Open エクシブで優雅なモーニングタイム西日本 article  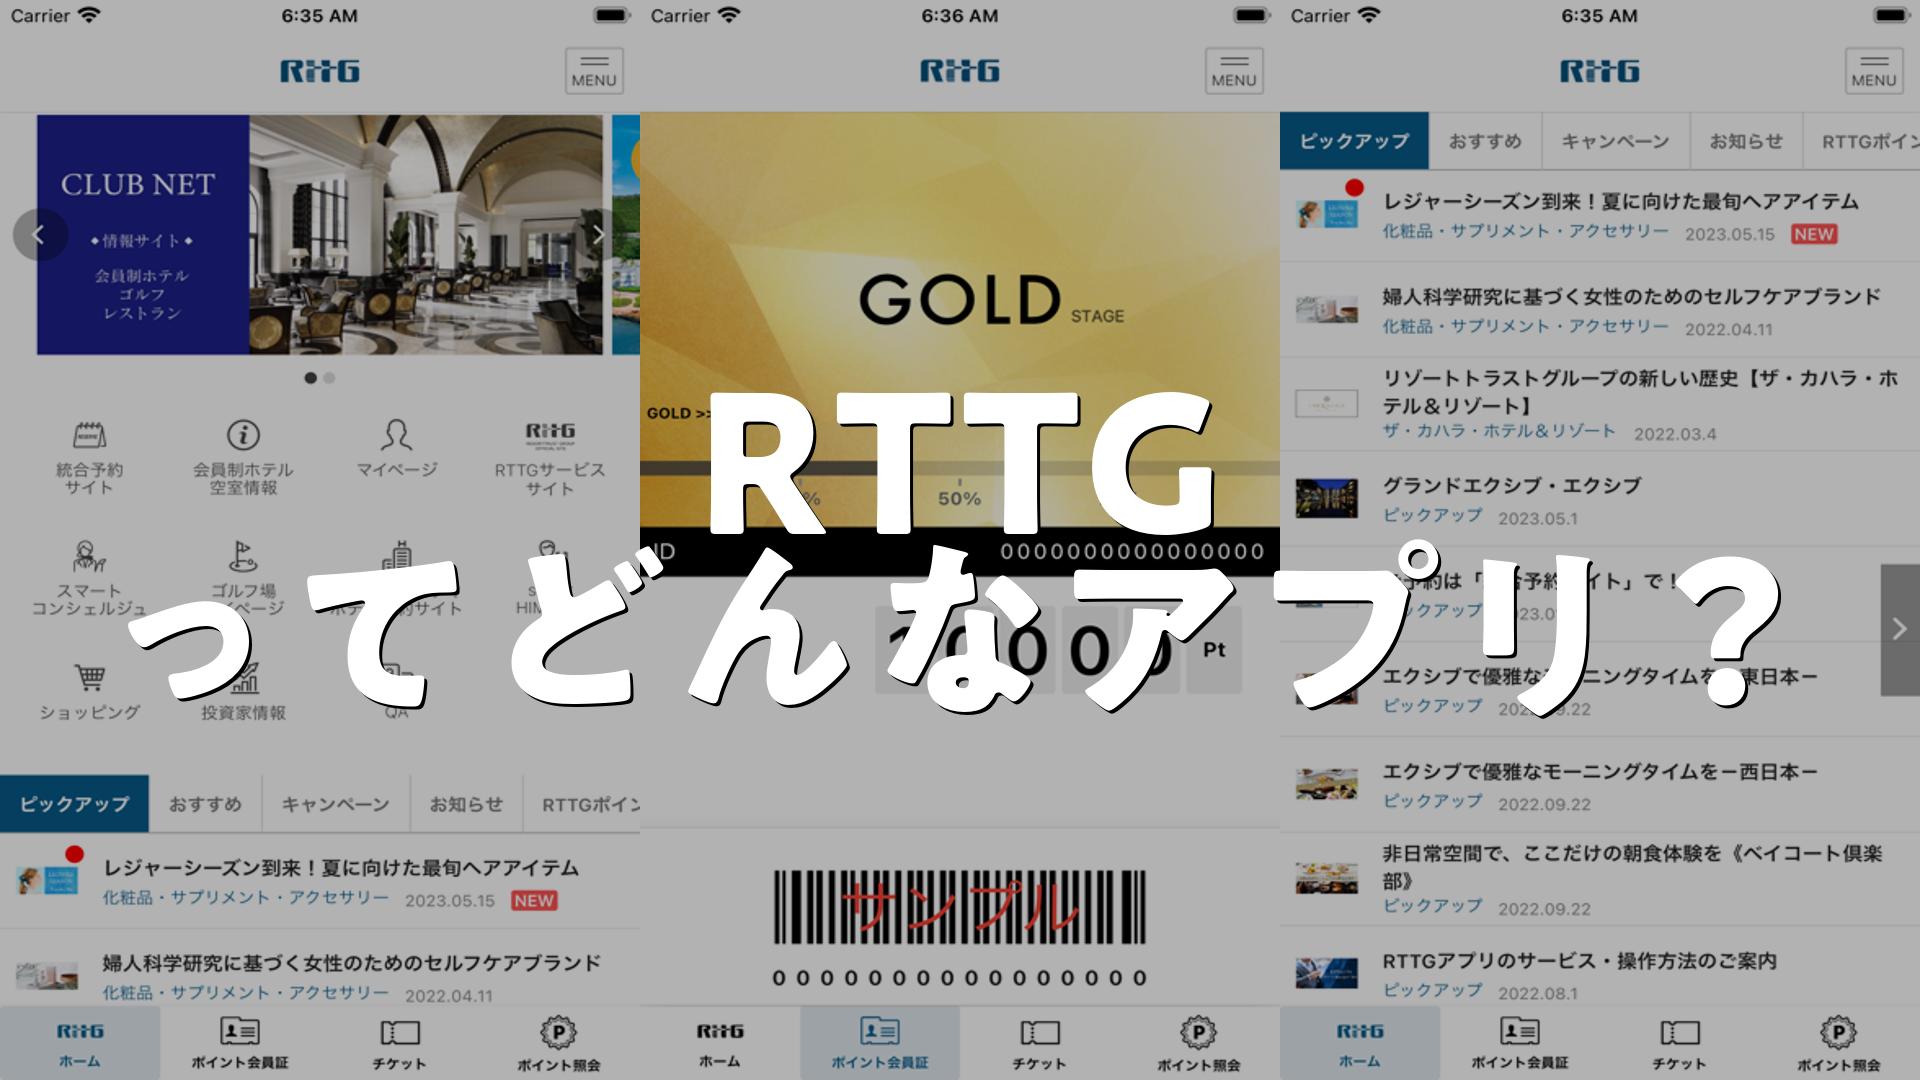tap(1600, 786)
